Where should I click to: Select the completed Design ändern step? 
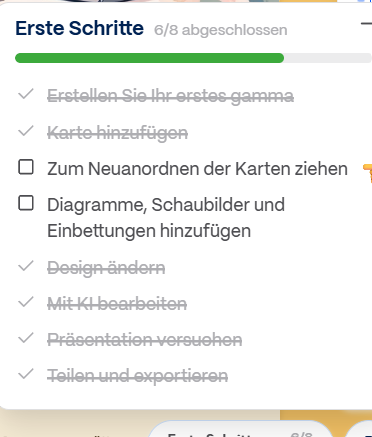click(x=106, y=267)
